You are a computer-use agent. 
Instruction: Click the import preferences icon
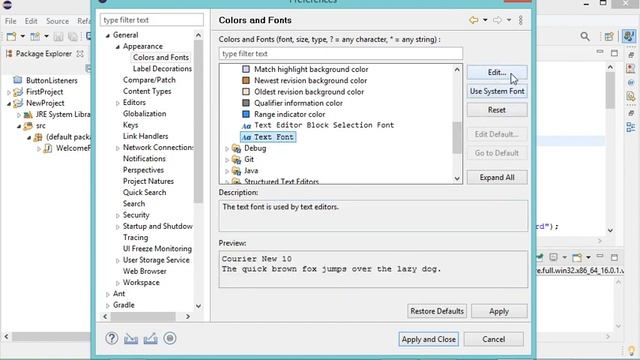coord(131,338)
